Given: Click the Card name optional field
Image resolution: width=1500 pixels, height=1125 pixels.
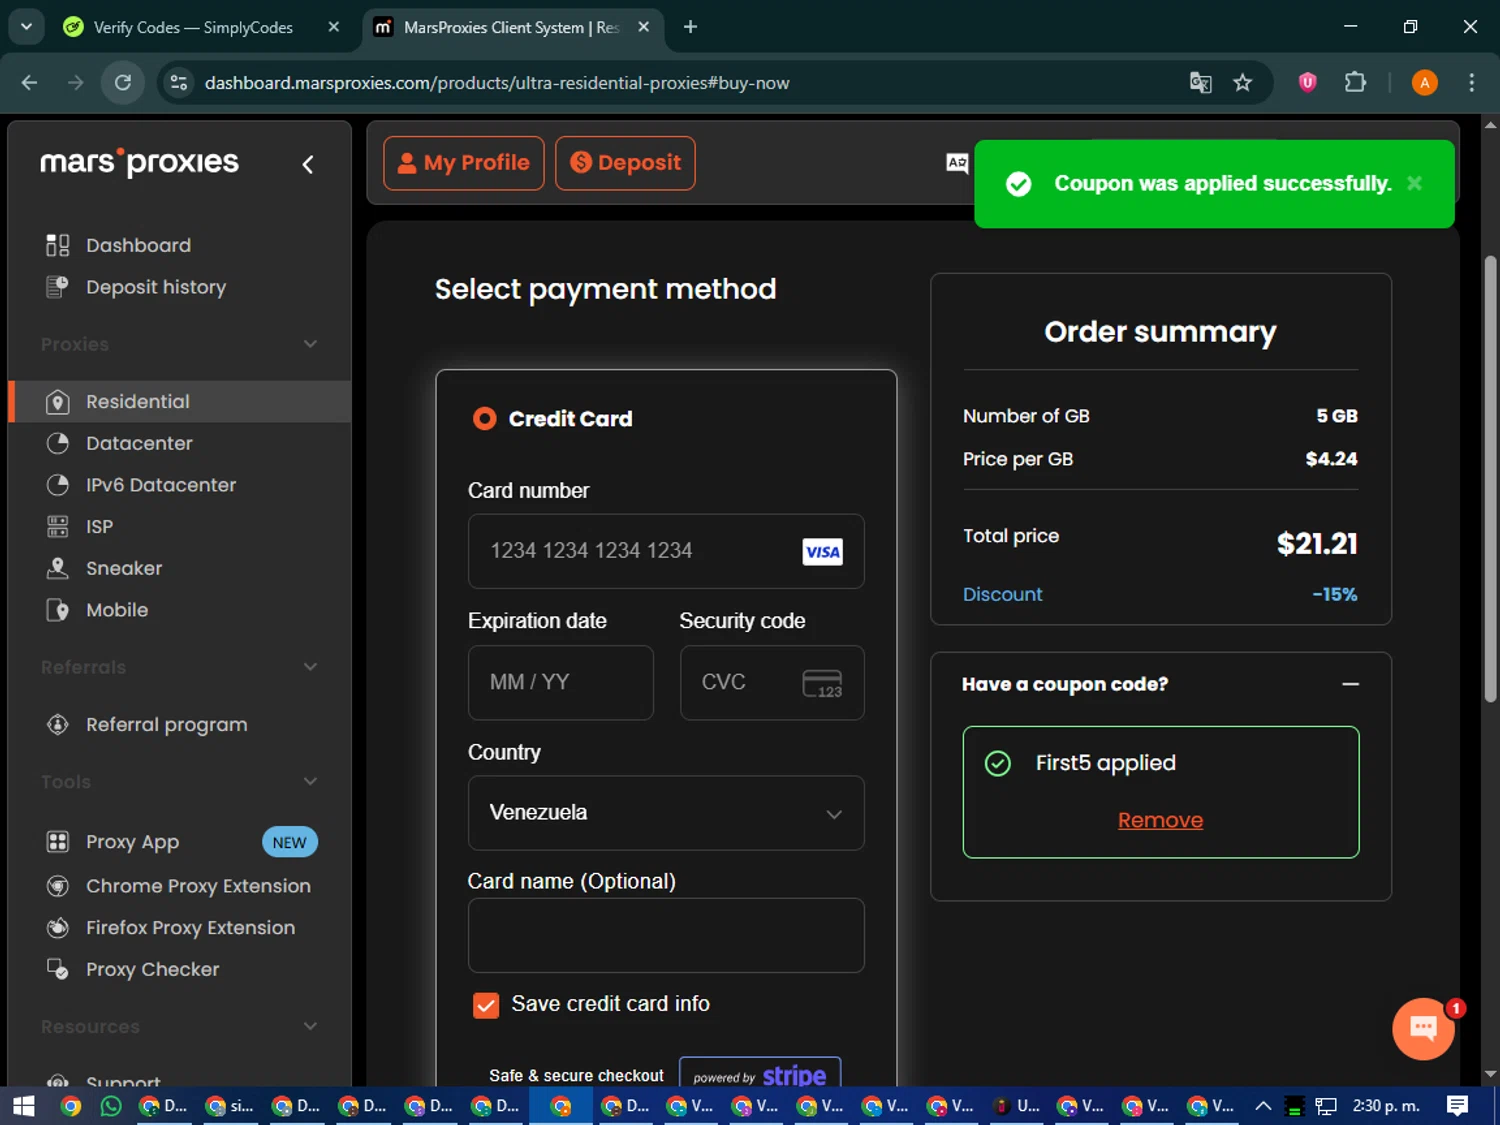Looking at the screenshot, I should pyautogui.click(x=666, y=935).
